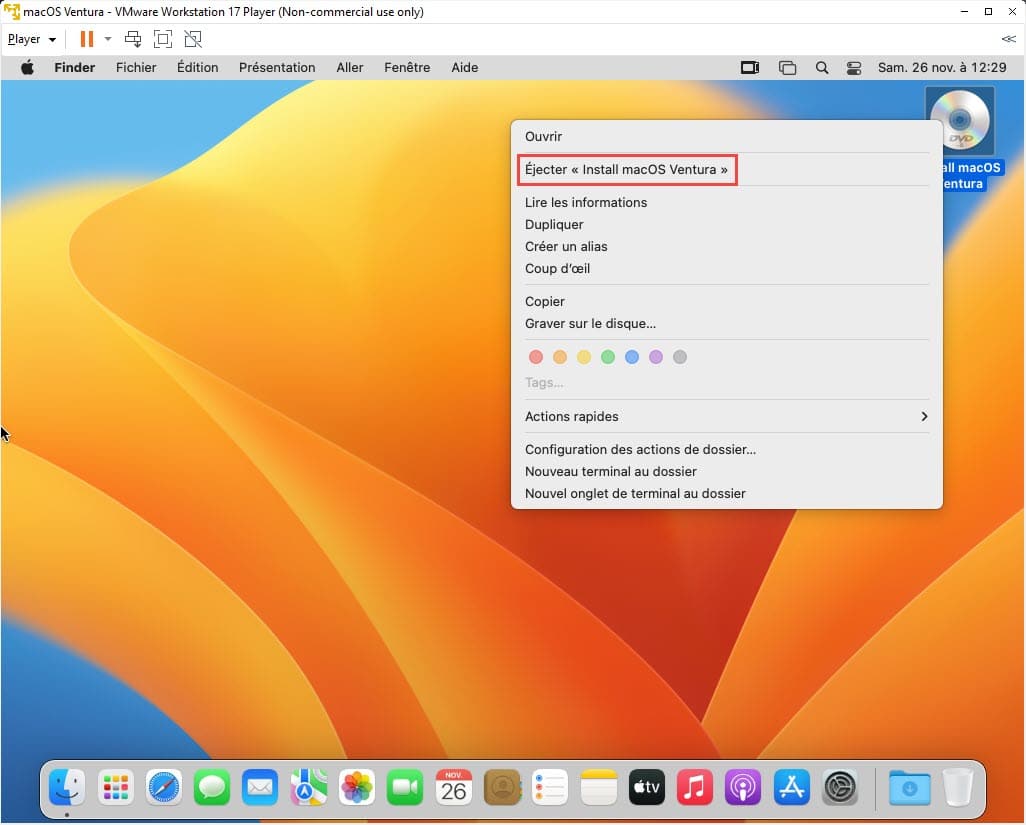
Task: Launch Launchpad from the Dock
Action: pyautogui.click(x=116, y=788)
